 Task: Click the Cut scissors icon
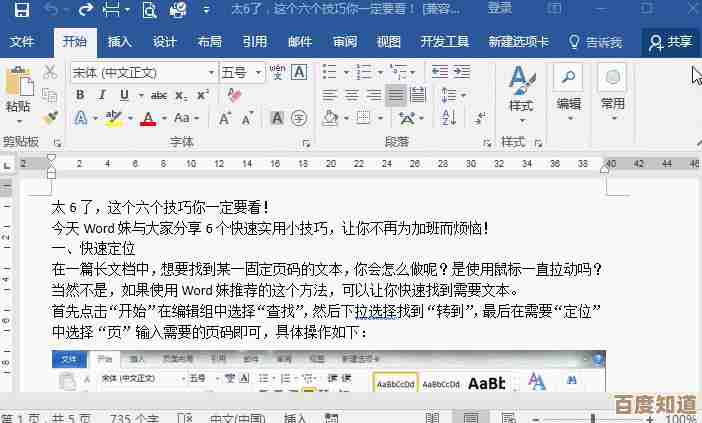click(x=50, y=72)
